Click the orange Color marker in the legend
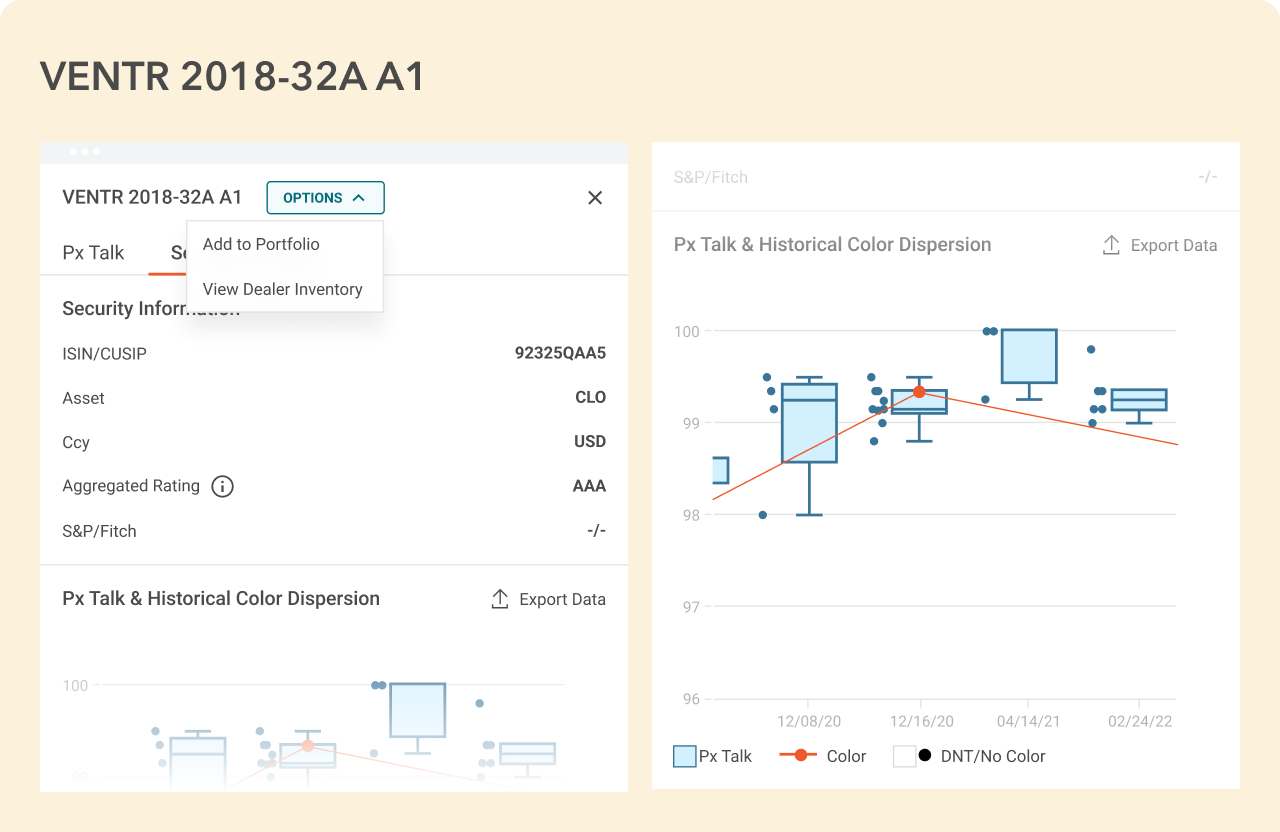Viewport: 1280px width, 832px height. tap(800, 756)
